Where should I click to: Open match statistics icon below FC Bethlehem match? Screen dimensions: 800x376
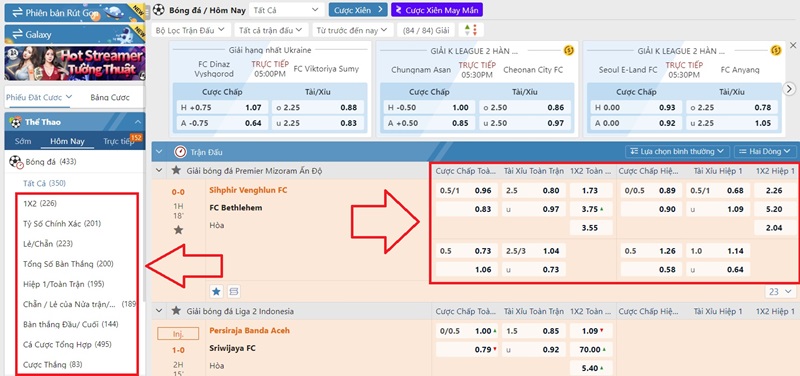pyautogui.click(x=234, y=291)
